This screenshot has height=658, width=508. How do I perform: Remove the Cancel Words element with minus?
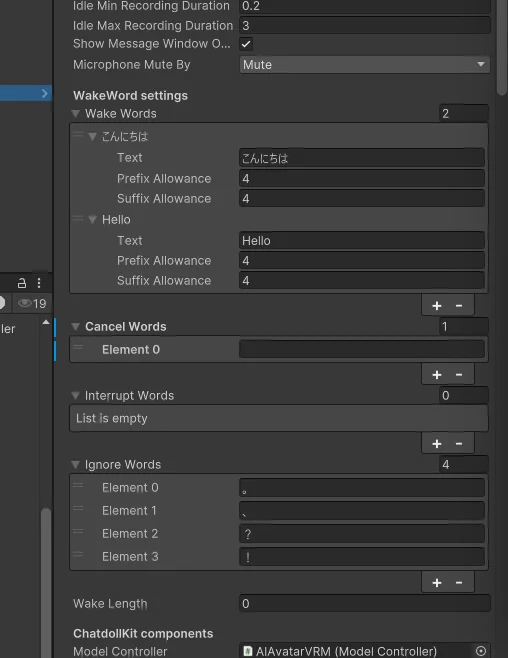coord(459,375)
